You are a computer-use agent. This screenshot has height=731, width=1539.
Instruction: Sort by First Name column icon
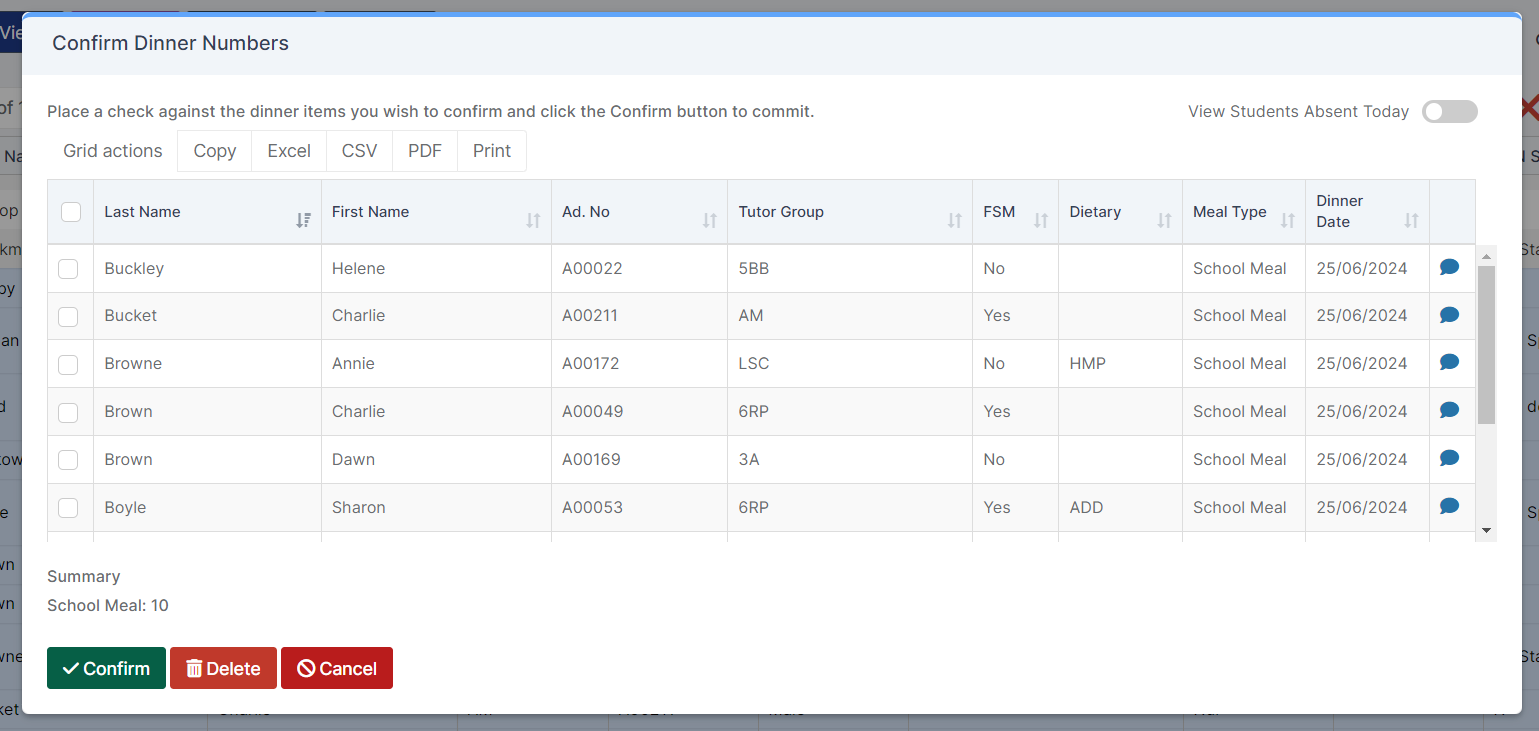pos(533,220)
